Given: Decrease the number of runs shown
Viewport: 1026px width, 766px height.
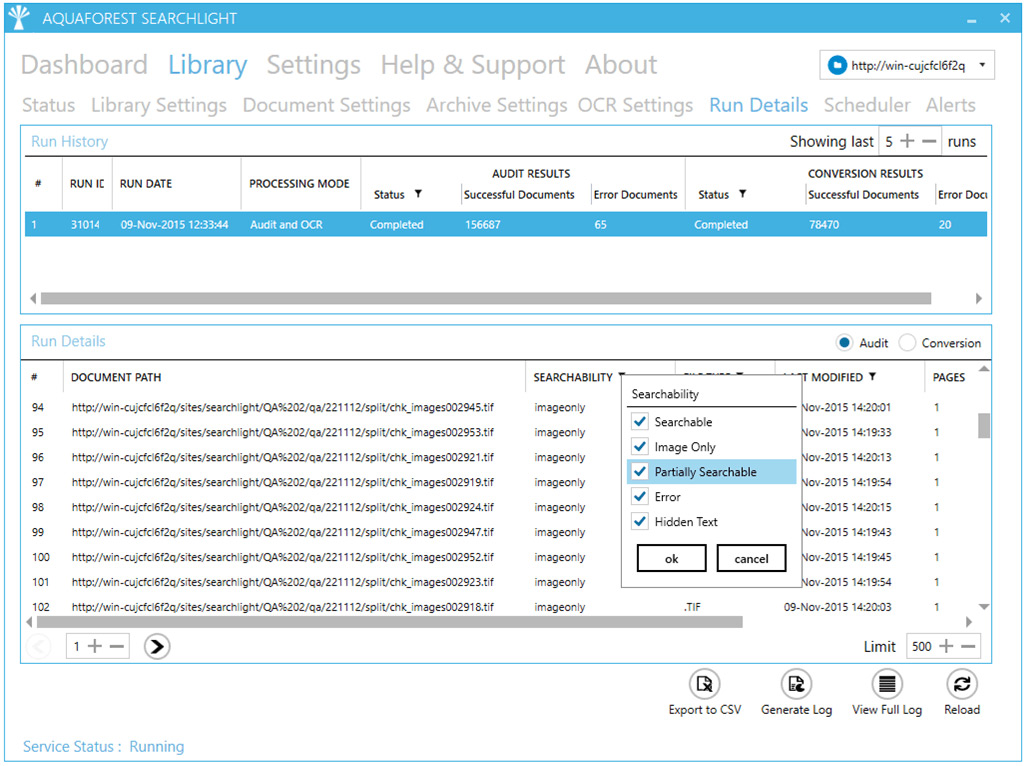Looking at the screenshot, I should (929, 141).
